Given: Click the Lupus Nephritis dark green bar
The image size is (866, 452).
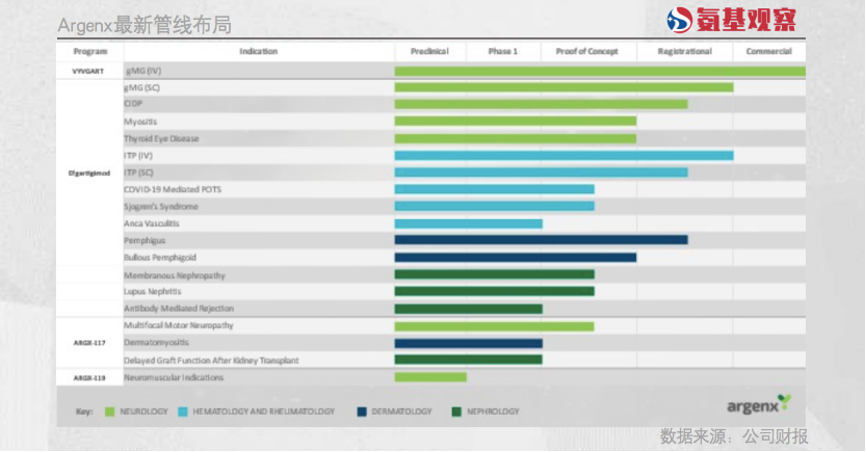Looking at the screenshot, I should tap(494, 291).
